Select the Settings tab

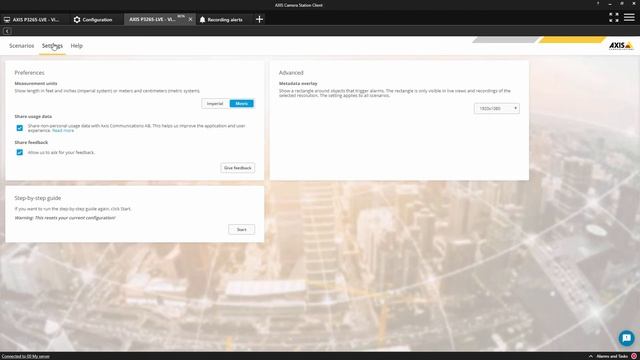click(x=52, y=46)
